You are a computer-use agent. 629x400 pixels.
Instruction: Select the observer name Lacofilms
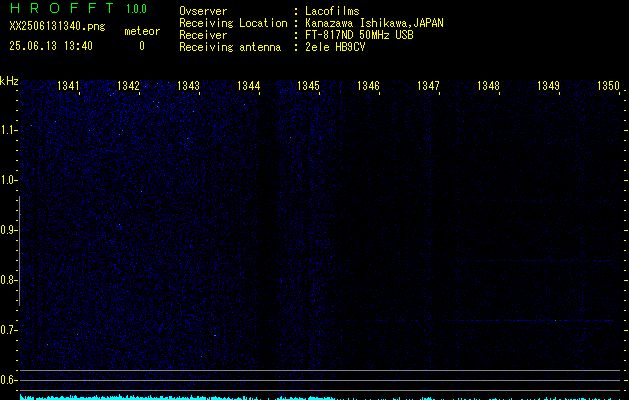pyautogui.click(x=332, y=11)
